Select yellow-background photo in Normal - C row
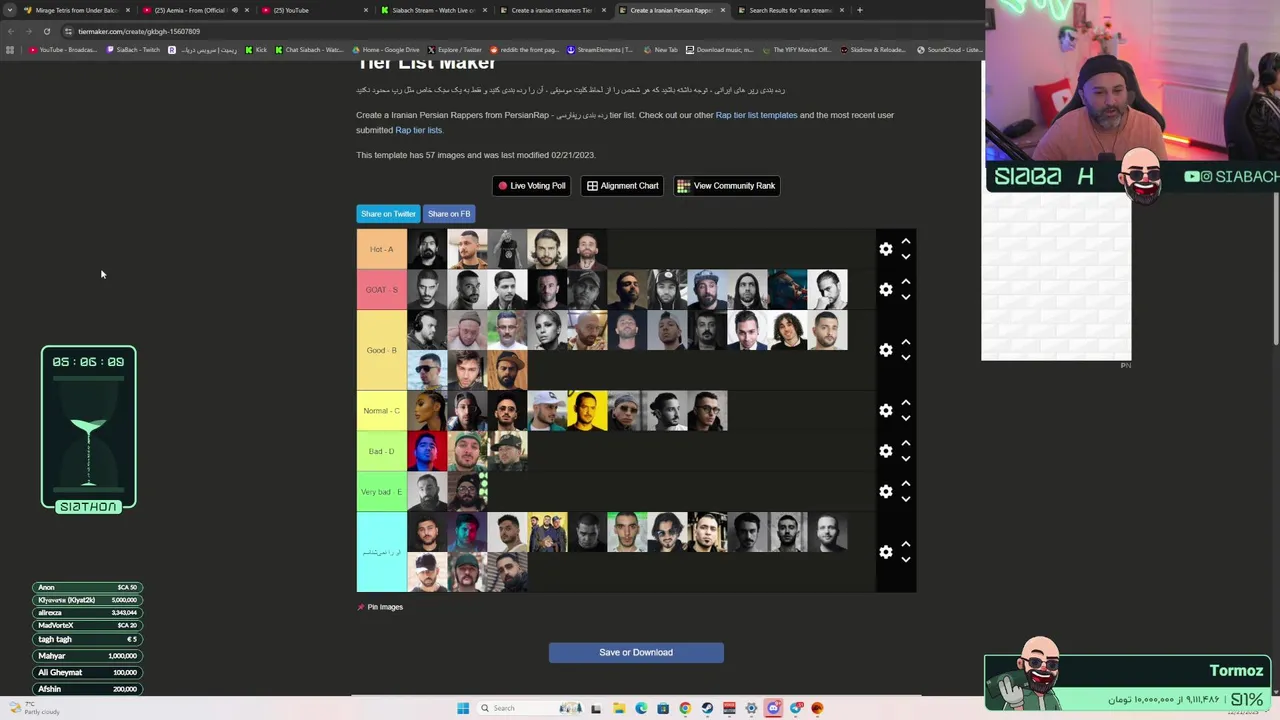1280x720 pixels. 587,411
